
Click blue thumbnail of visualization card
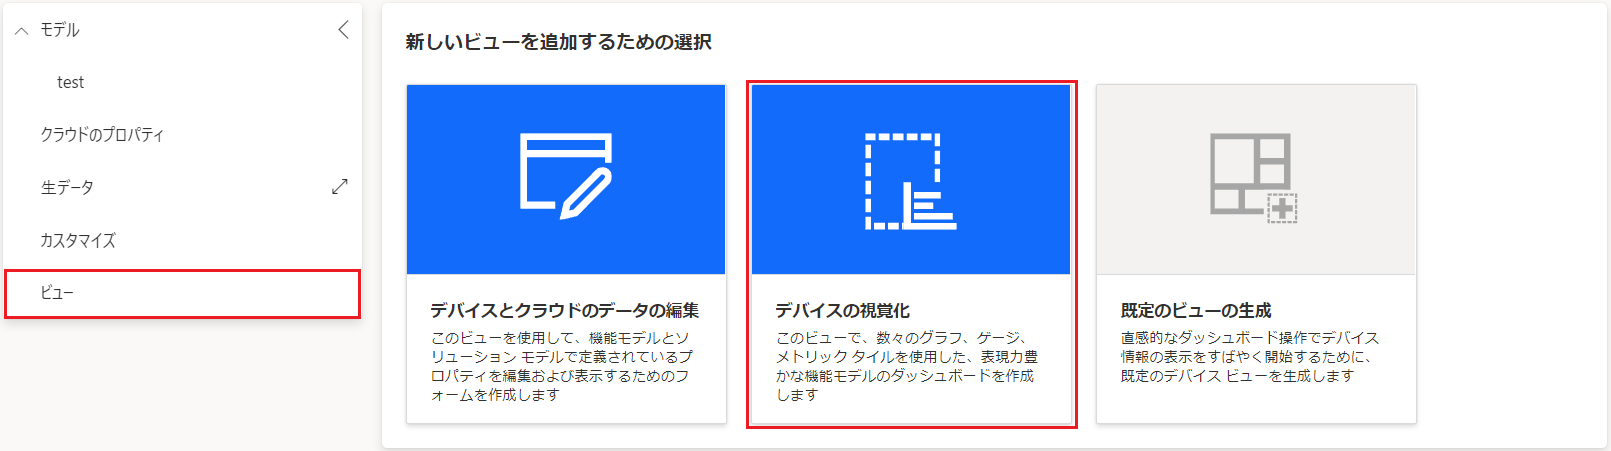click(x=911, y=179)
